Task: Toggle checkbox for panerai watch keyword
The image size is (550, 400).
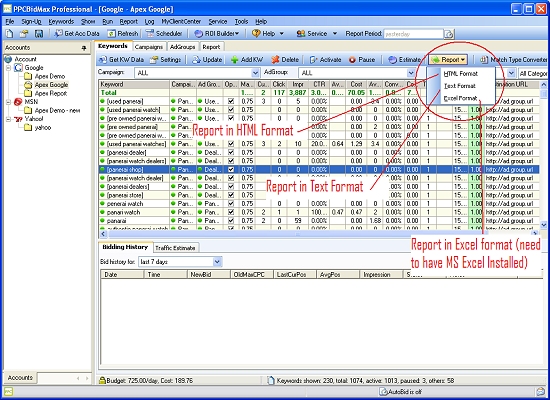Action: 231,204
